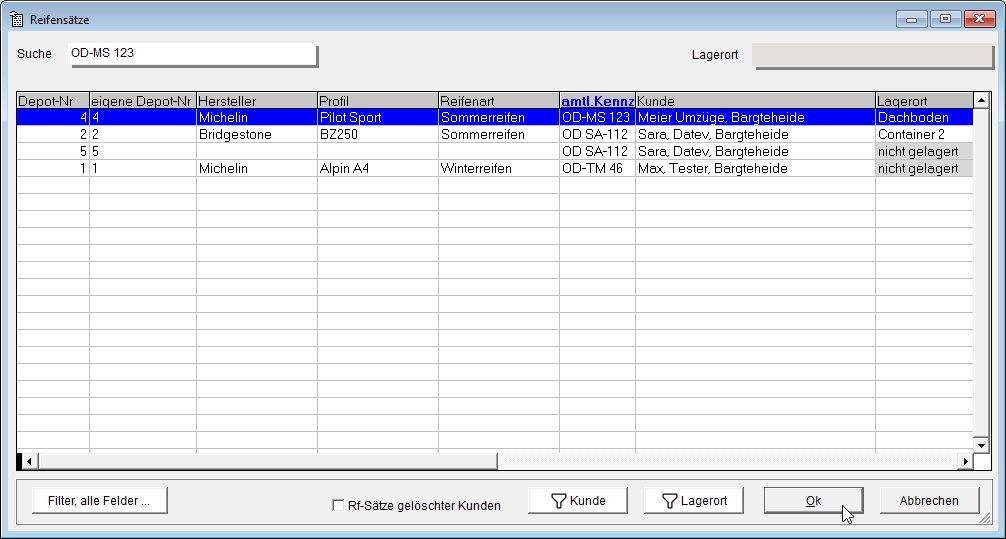Click Michelin in the Alpin A4 row
The height and width of the screenshot is (539, 1006).
pyautogui.click(x=257, y=168)
